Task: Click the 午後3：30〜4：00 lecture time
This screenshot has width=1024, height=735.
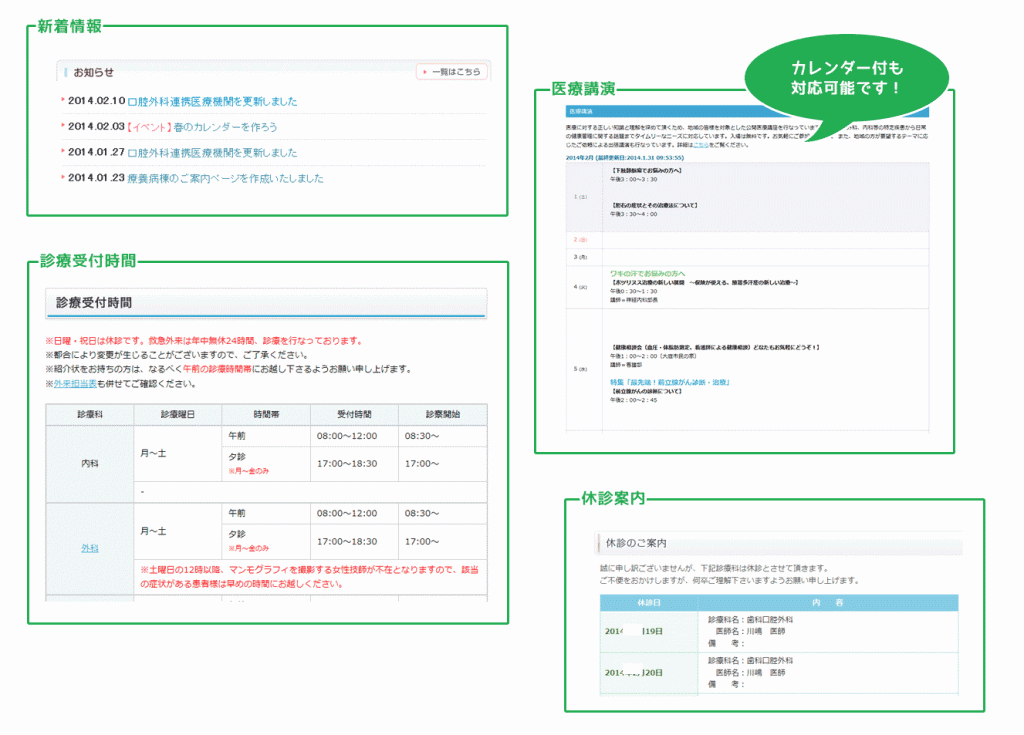Action: click(633, 214)
